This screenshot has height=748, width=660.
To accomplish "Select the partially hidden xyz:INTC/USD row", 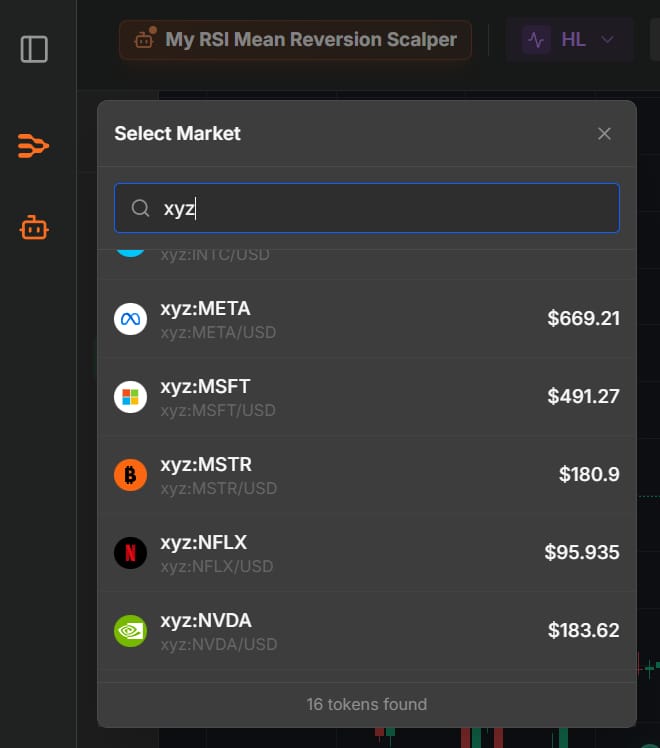I will [366, 258].
